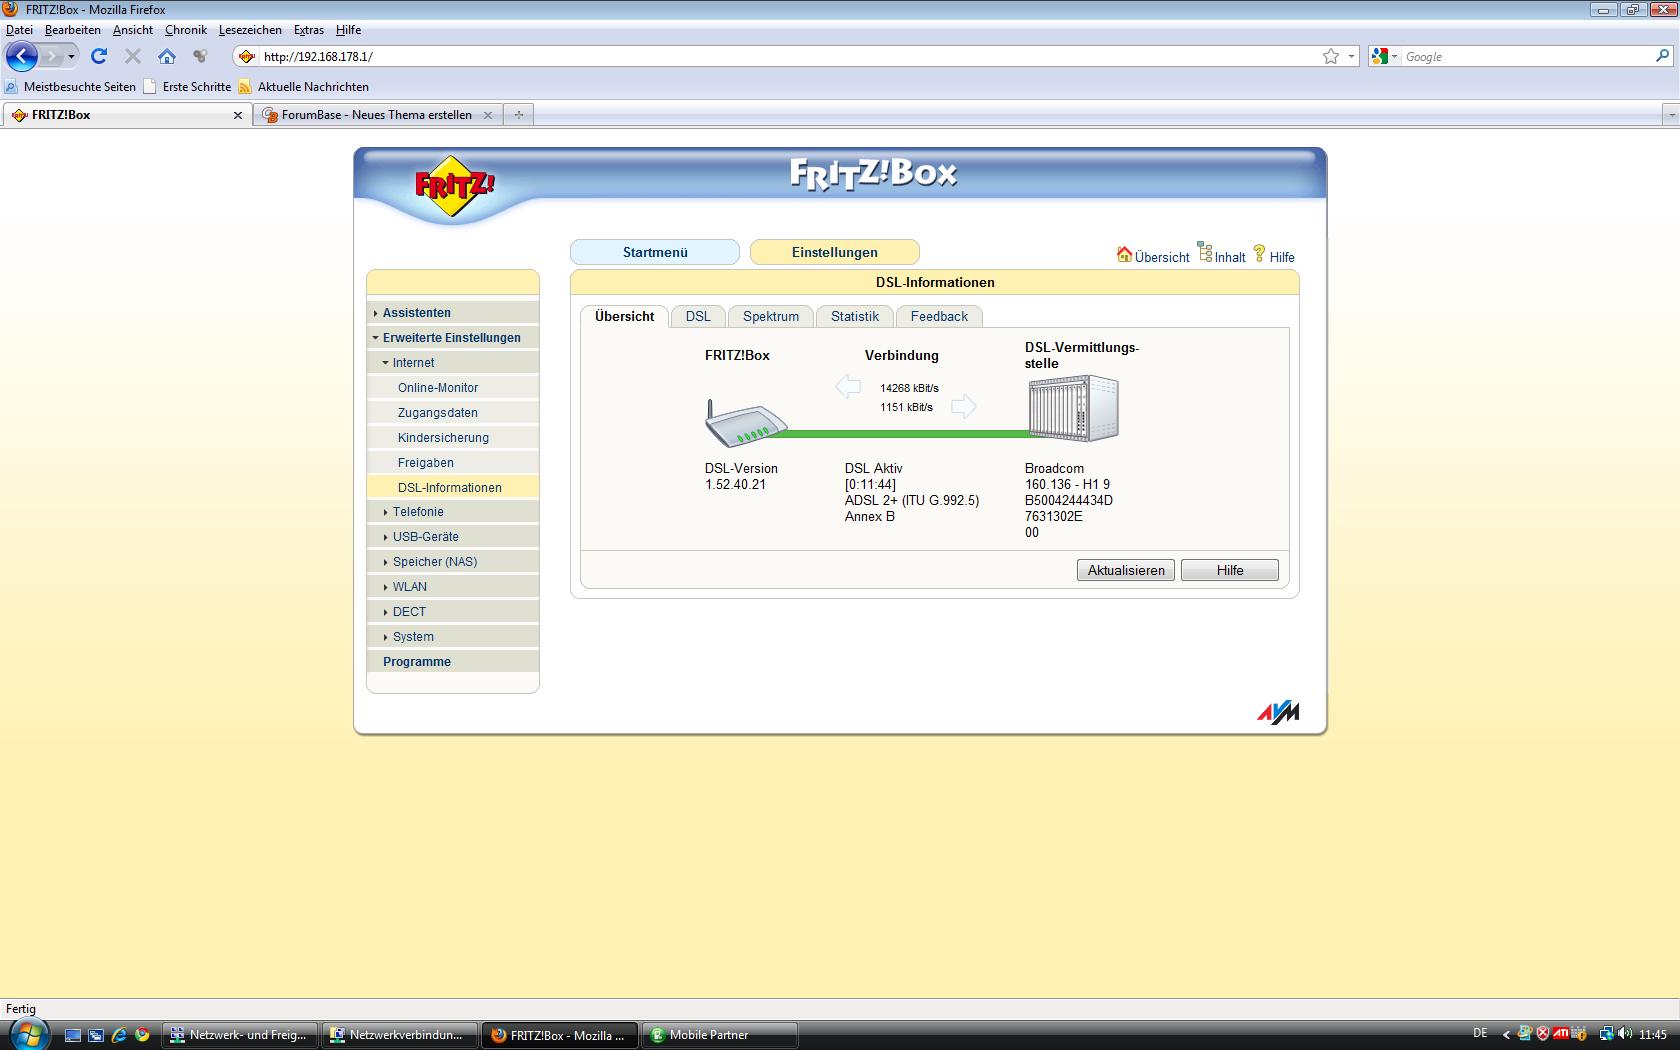Select the Übersicht tab
The width and height of the screenshot is (1680, 1050).
tap(624, 316)
